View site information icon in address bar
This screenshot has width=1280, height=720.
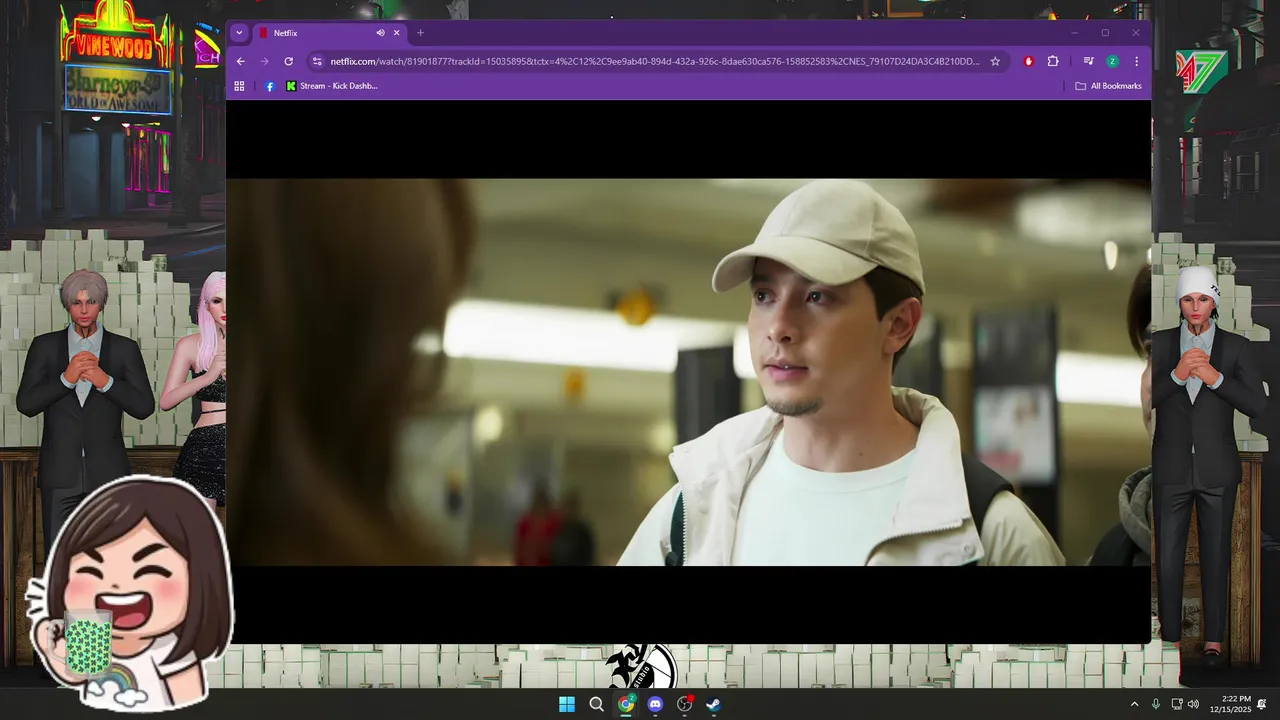(317, 61)
